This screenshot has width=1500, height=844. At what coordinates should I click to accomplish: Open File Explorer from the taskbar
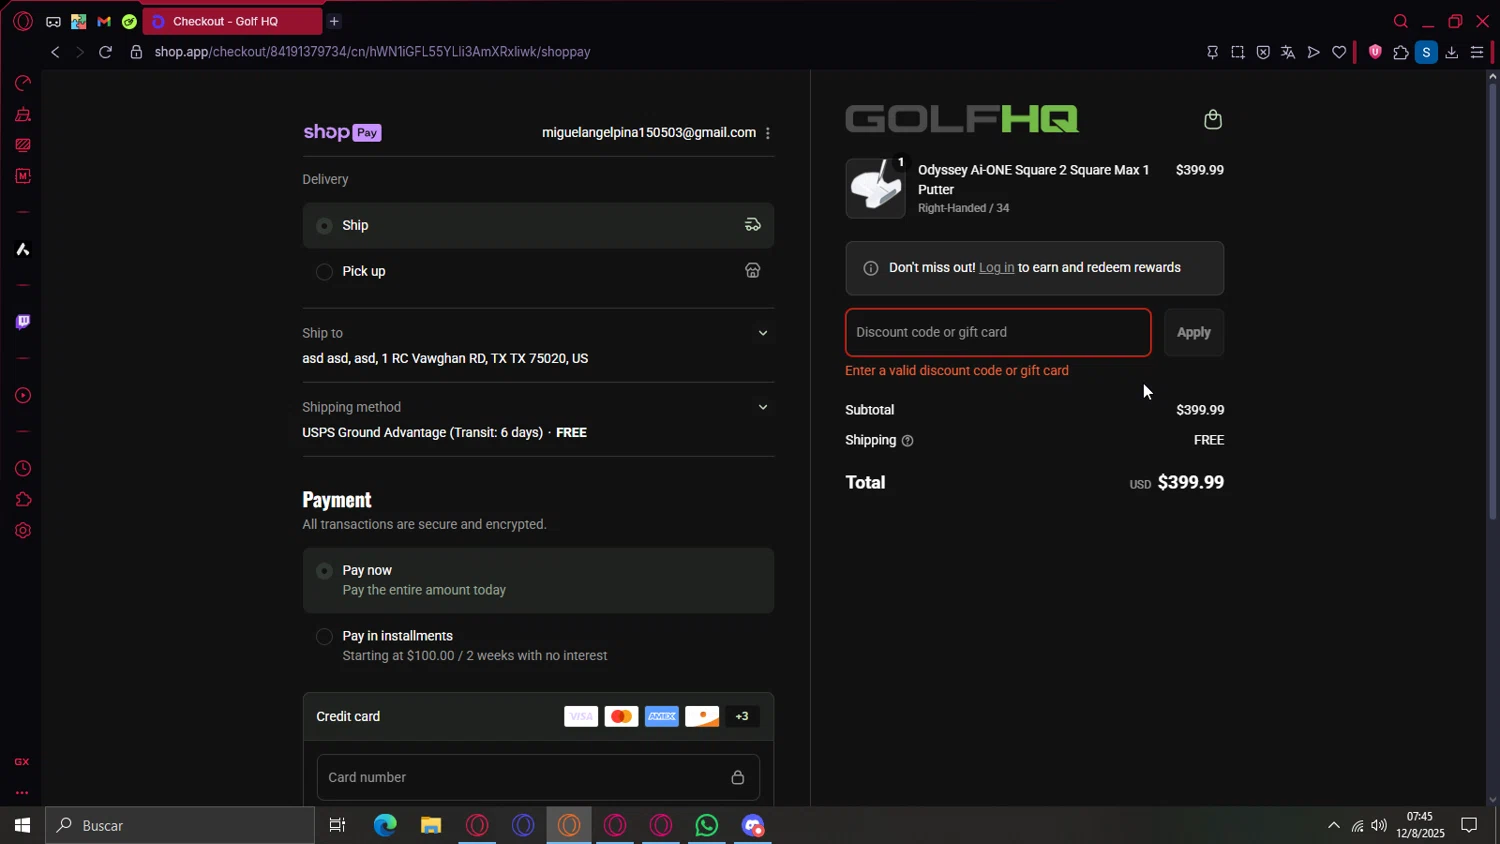click(431, 825)
